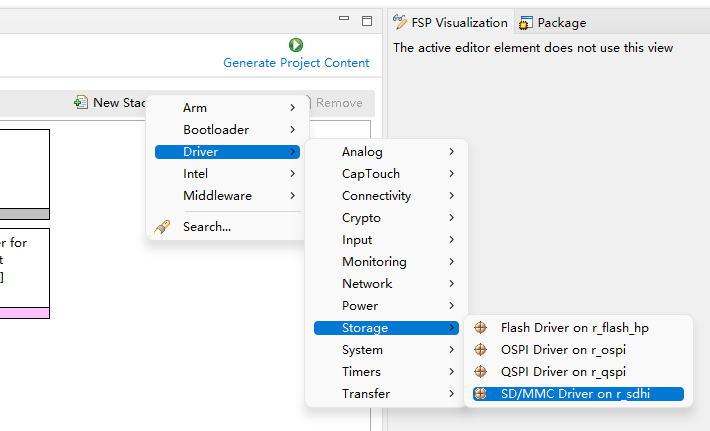Click the Search magnifier icon in menu

click(163, 227)
